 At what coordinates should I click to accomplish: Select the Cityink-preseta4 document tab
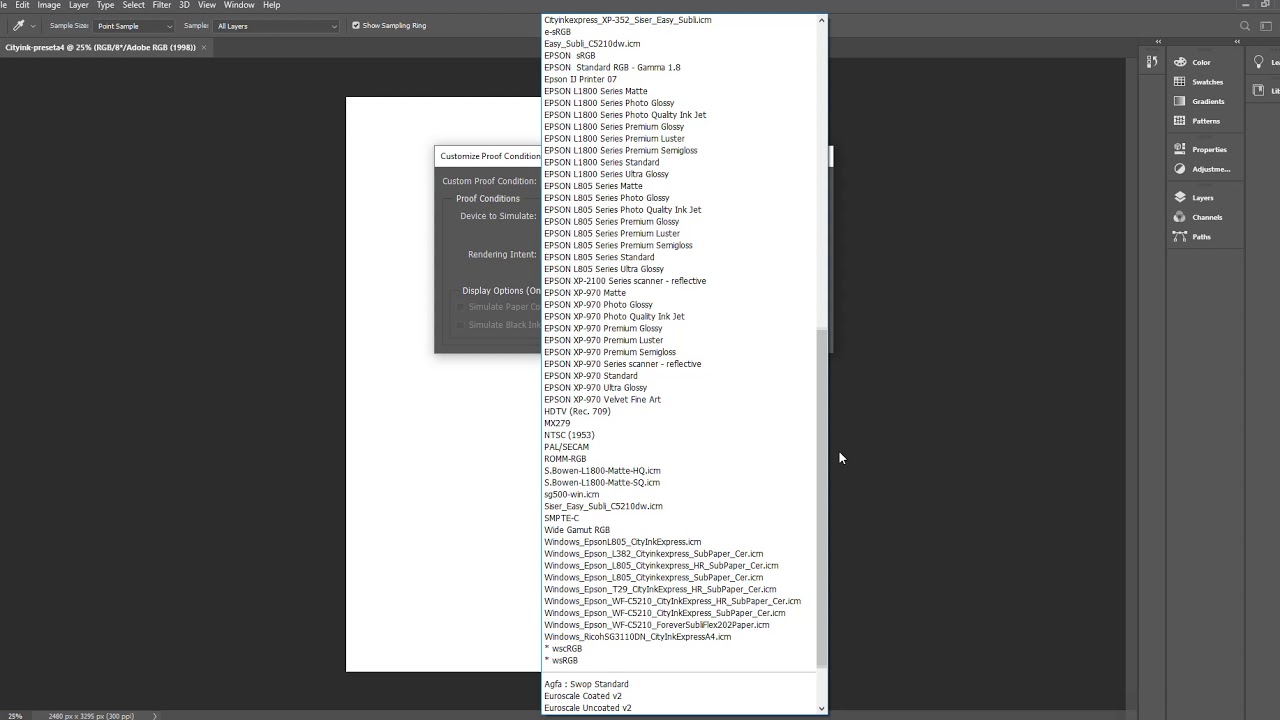coord(100,47)
